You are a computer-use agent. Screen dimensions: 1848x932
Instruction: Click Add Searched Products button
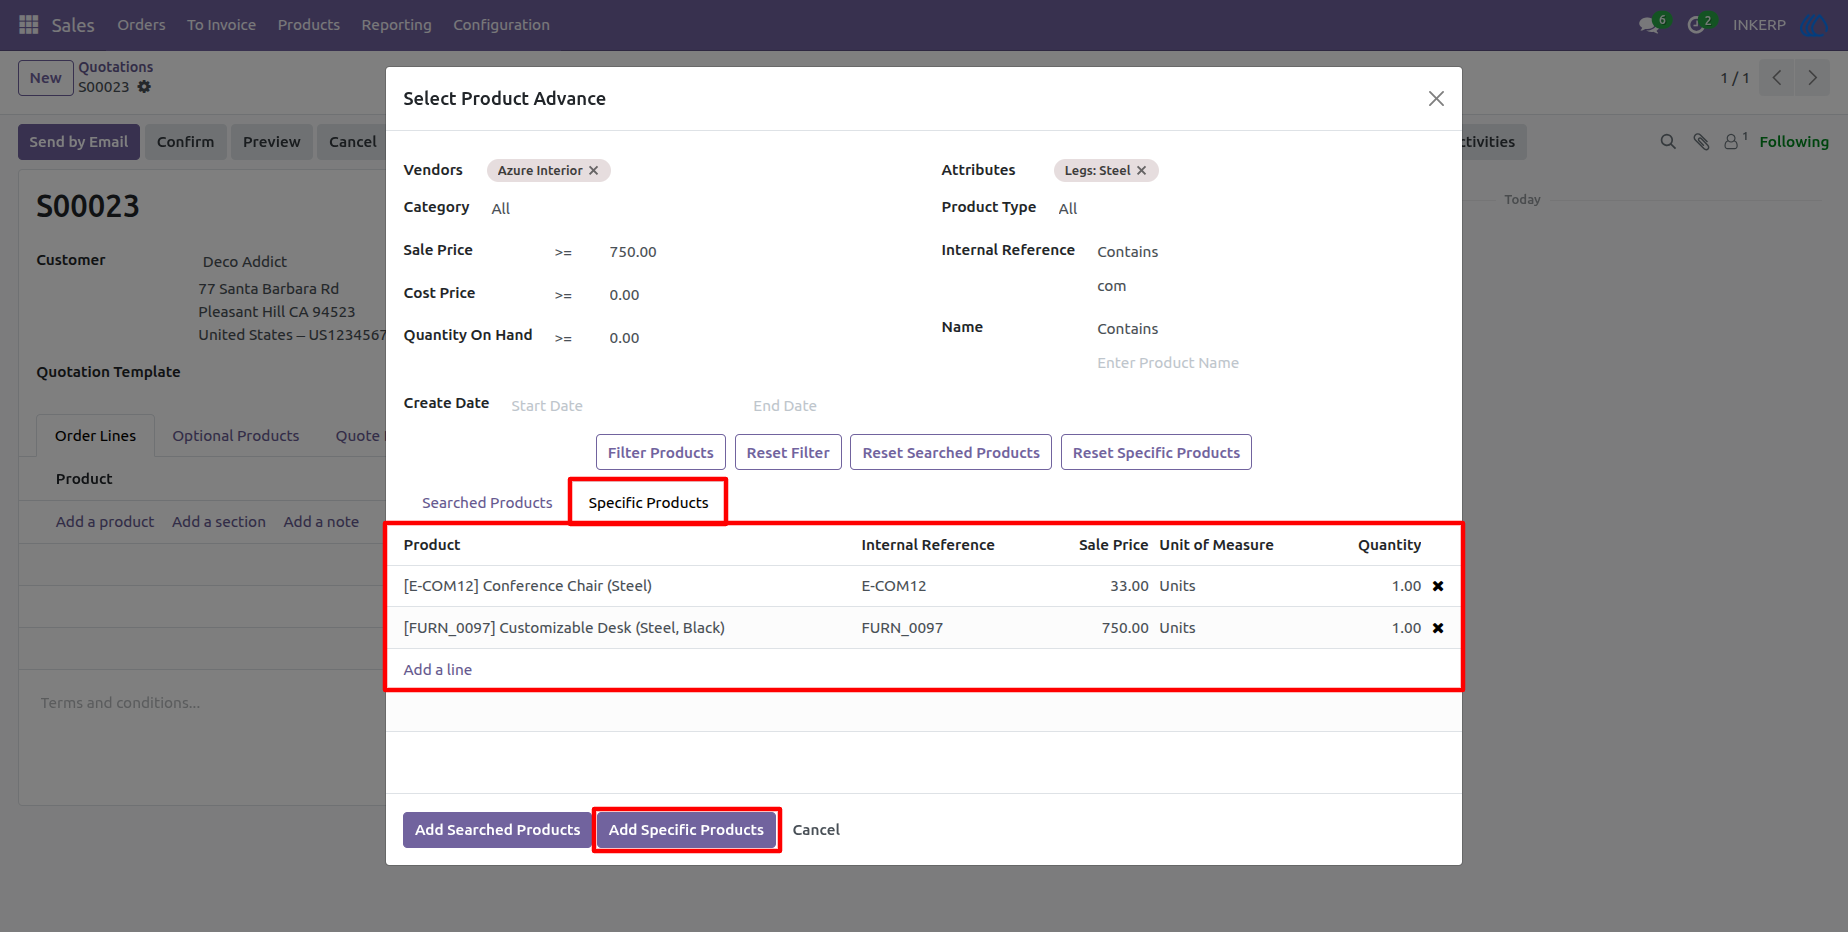click(x=497, y=830)
